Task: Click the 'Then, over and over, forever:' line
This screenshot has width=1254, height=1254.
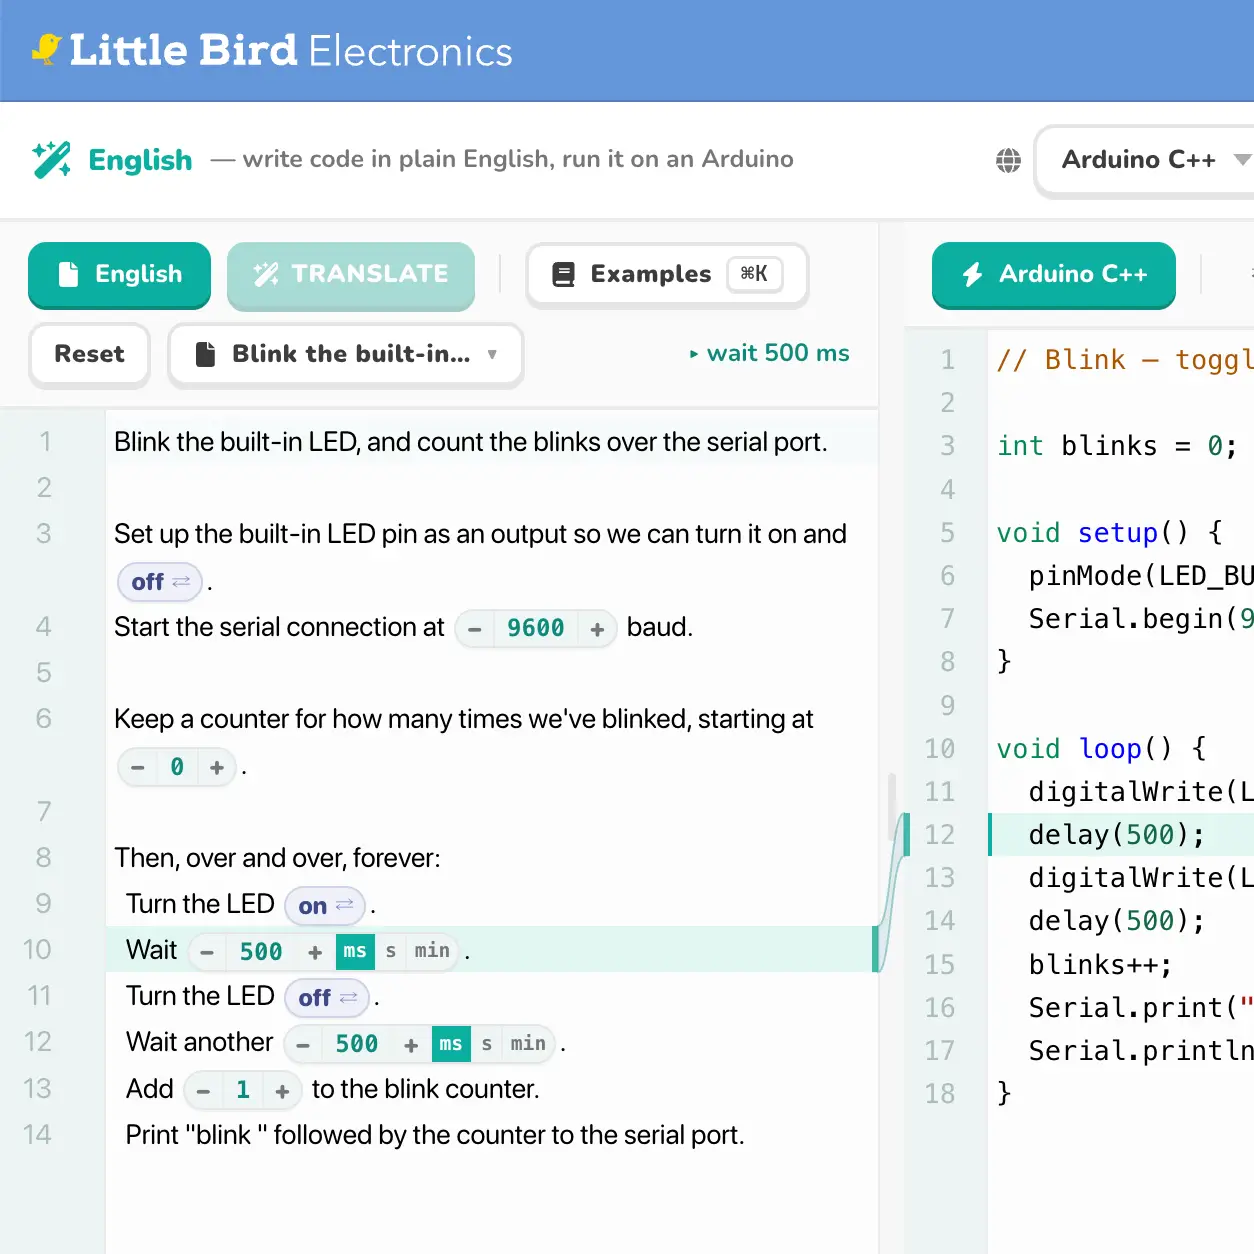Action: coord(278,858)
